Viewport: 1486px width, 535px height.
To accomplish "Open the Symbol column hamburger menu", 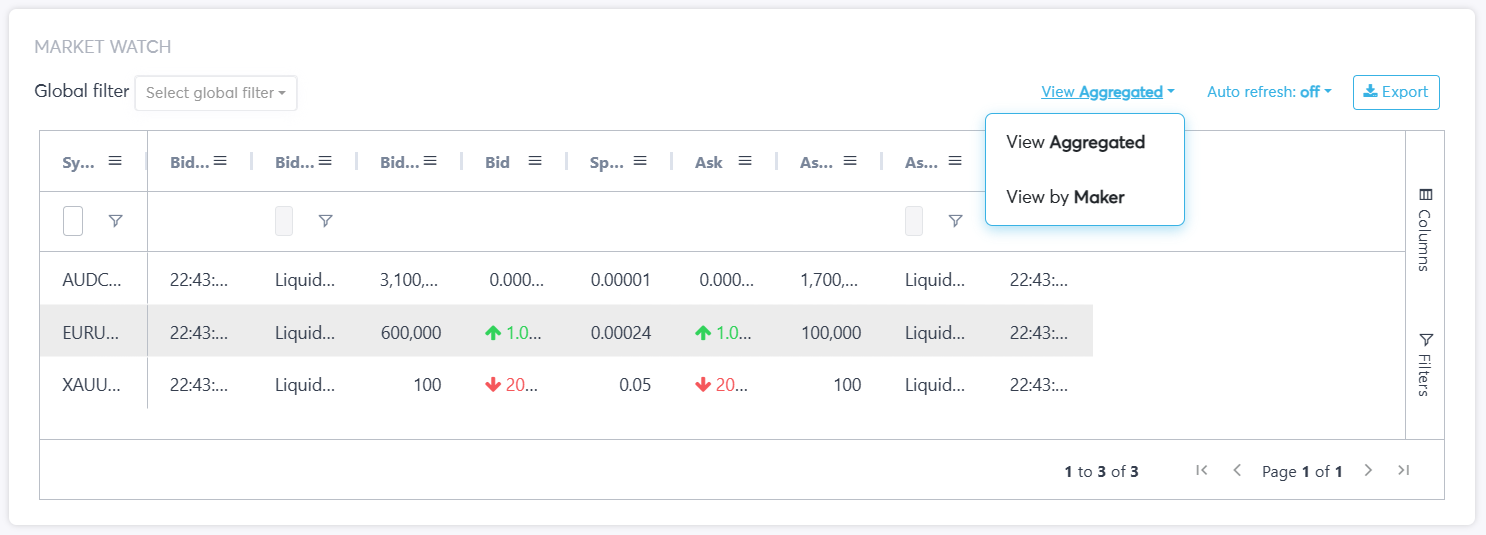I will tap(115, 161).
